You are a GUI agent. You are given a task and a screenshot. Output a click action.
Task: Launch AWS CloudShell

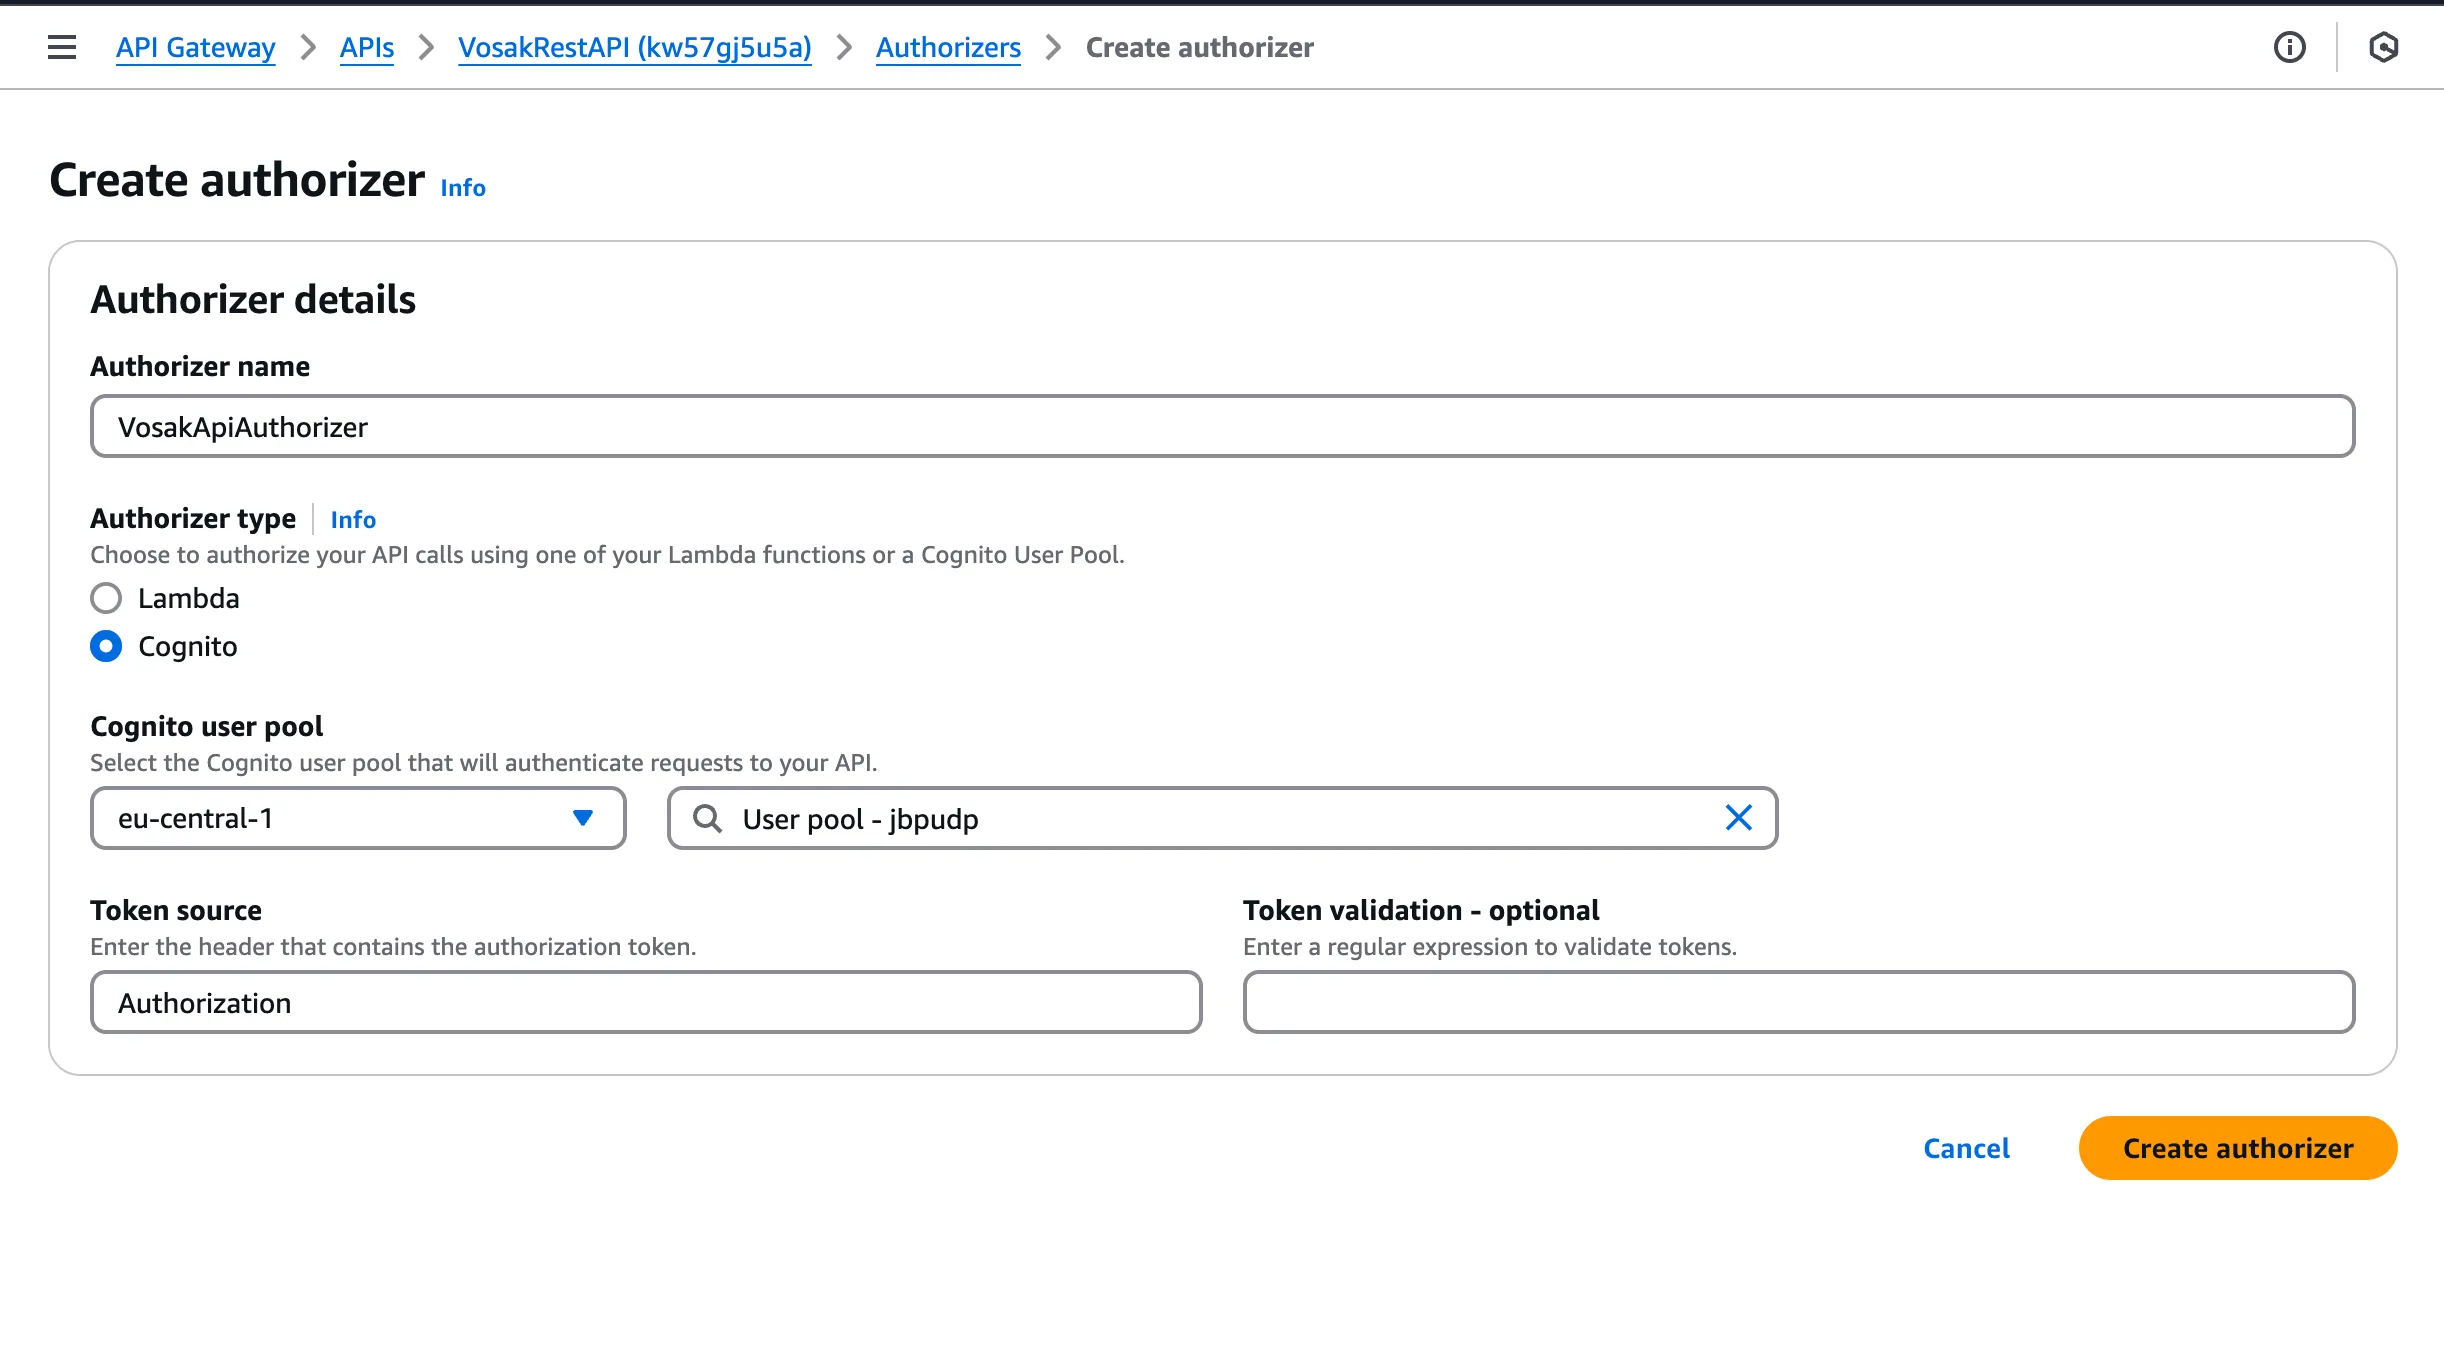2386,47
